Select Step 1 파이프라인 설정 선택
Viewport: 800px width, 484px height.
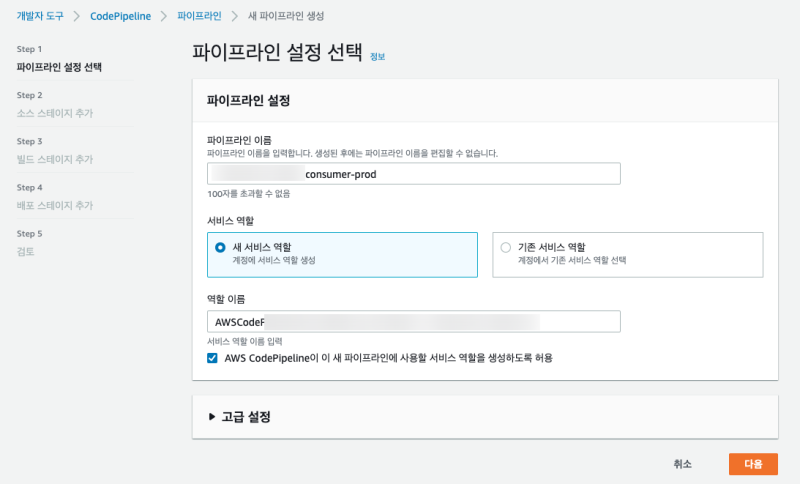coord(59,68)
